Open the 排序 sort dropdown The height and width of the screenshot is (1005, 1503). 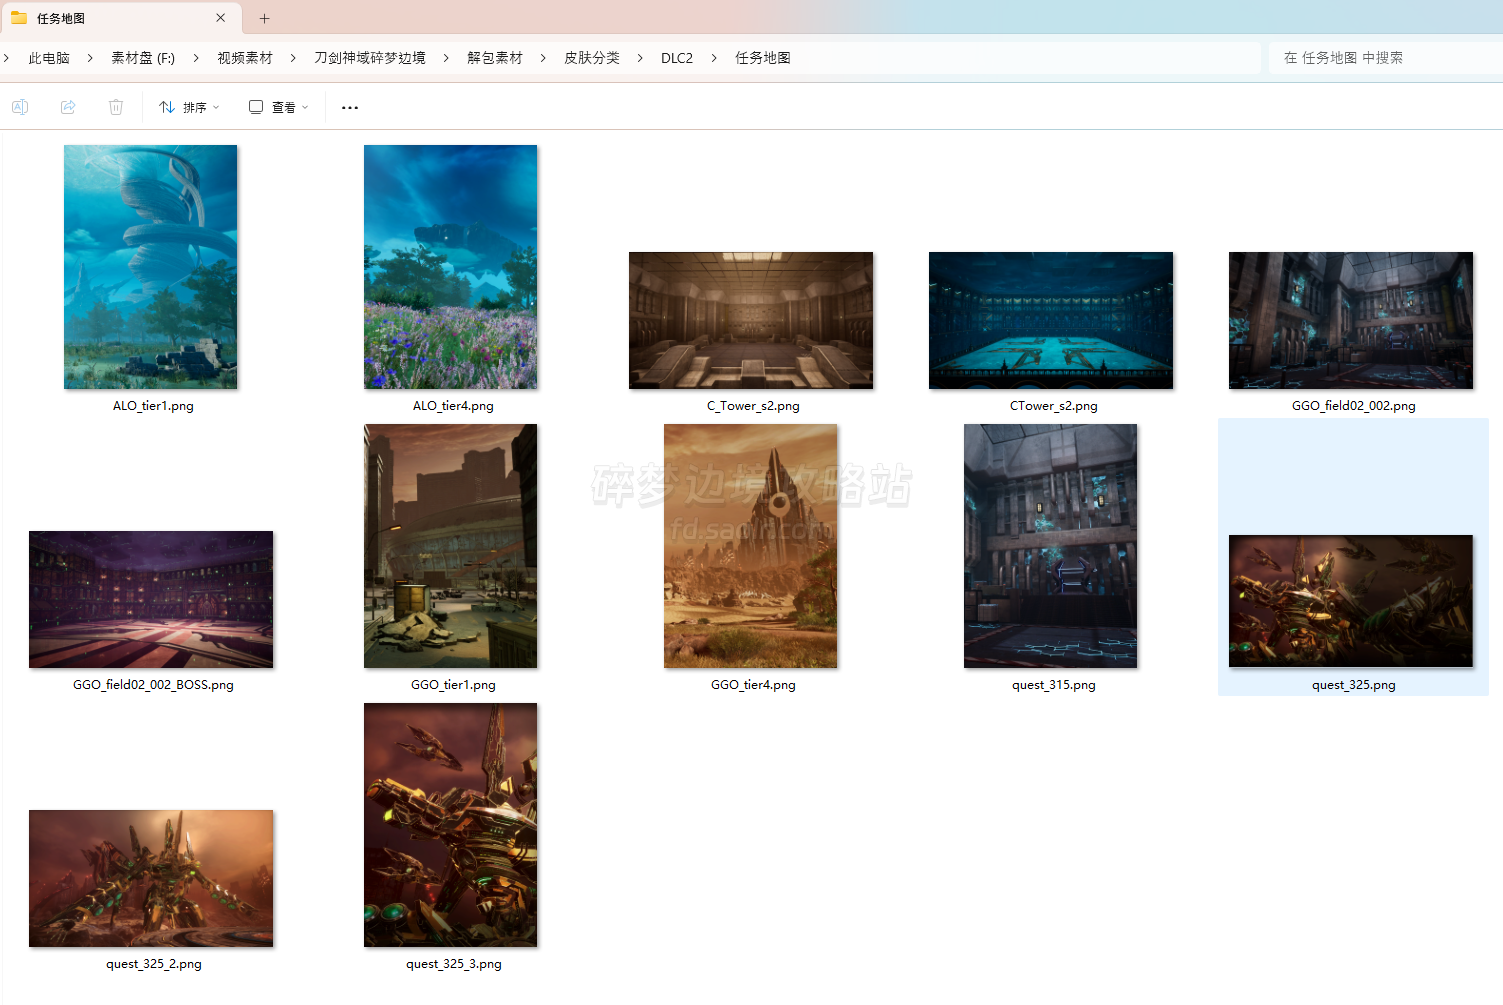(189, 107)
